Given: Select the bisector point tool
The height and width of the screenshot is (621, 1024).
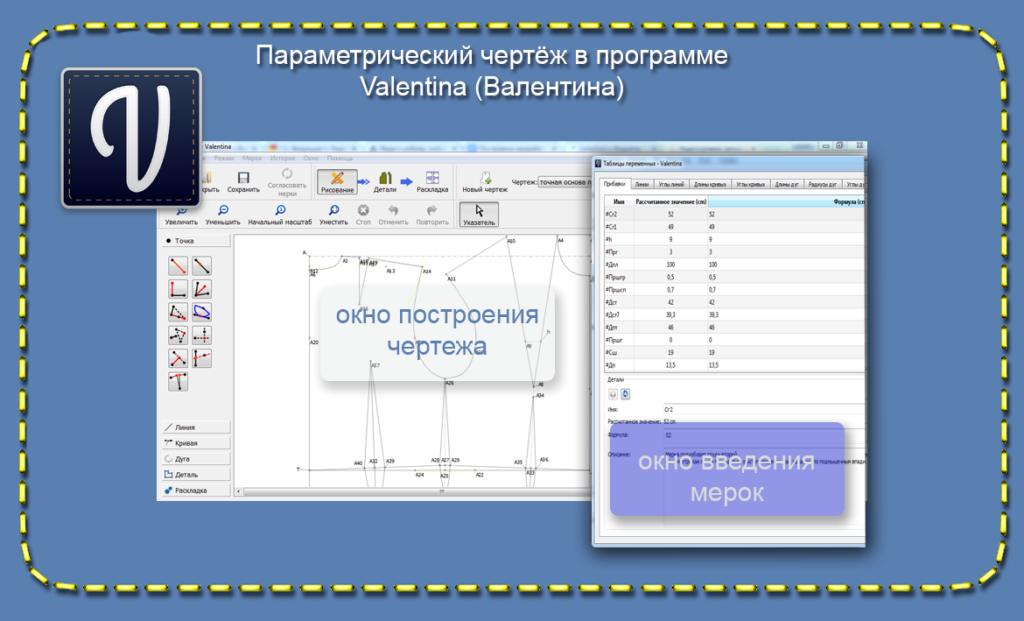Looking at the screenshot, I should point(202,289).
